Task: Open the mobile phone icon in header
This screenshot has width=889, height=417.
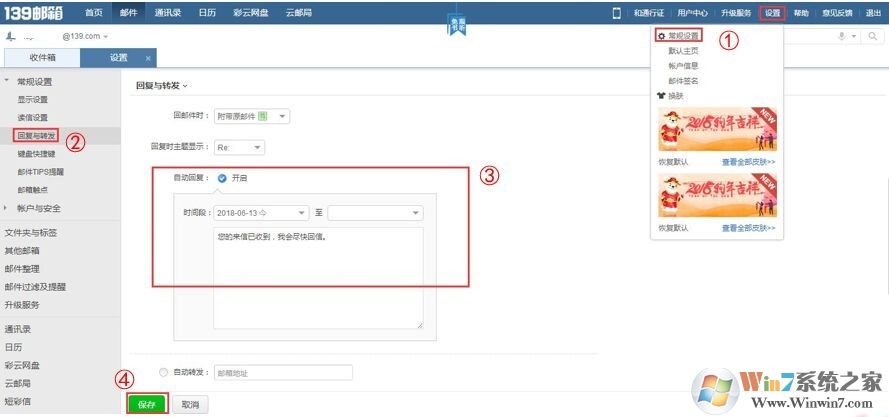Action: point(616,13)
